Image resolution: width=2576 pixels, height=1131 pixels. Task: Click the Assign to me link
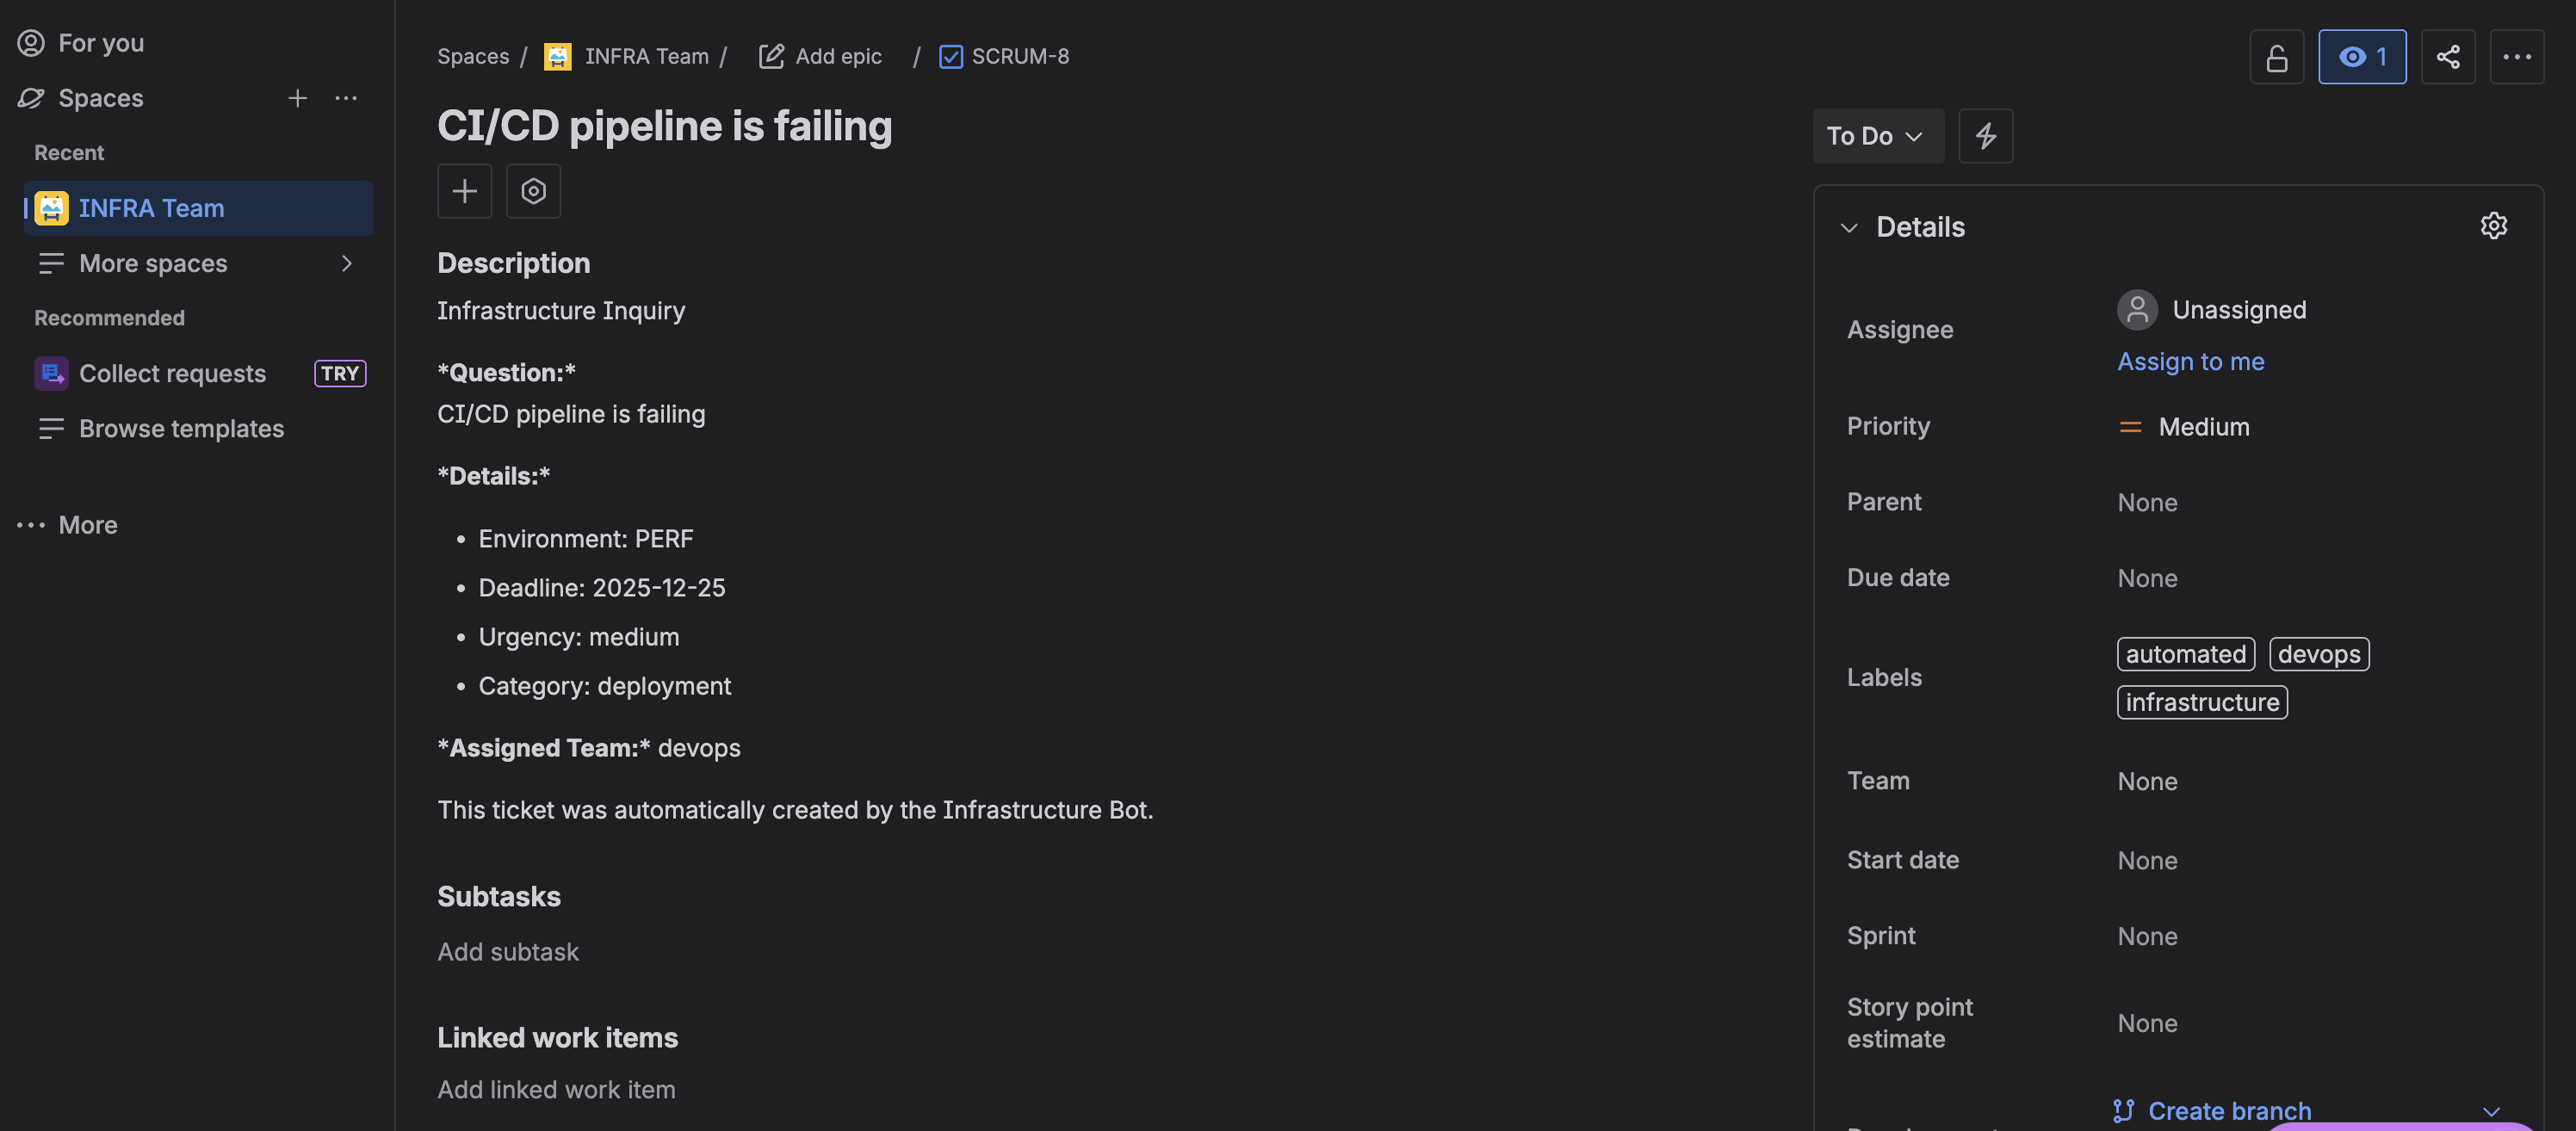pyautogui.click(x=2190, y=361)
